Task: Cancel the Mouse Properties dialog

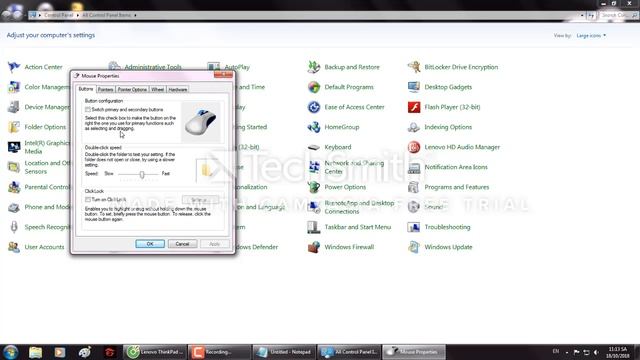Action: tap(182, 244)
